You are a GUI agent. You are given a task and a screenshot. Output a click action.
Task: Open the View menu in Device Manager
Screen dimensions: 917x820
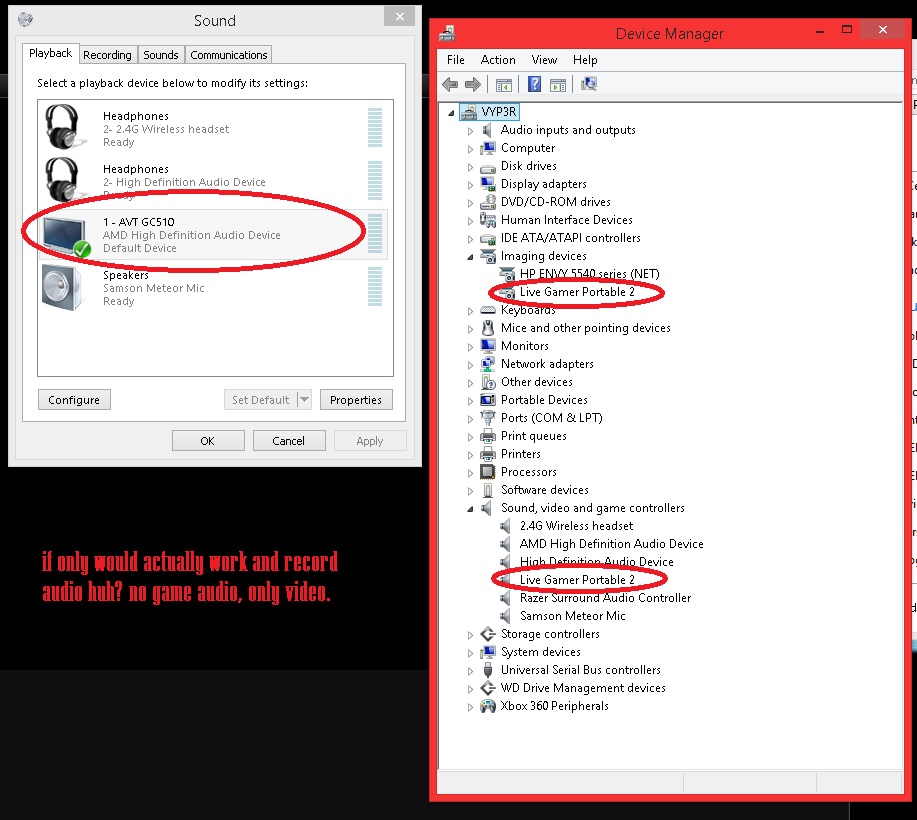click(x=544, y=60)
